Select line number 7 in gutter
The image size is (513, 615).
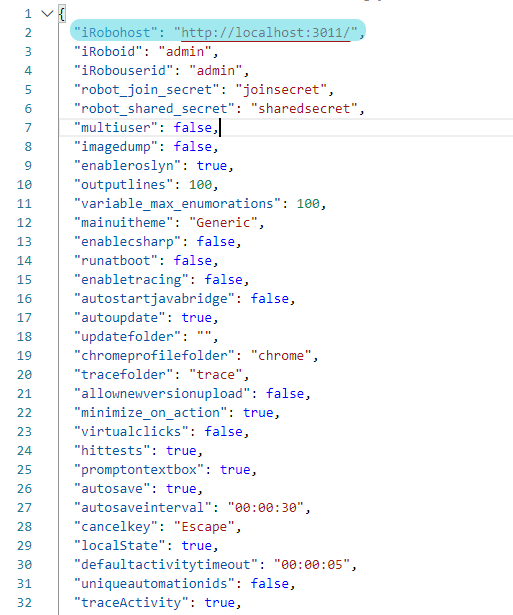pos(28,128)
